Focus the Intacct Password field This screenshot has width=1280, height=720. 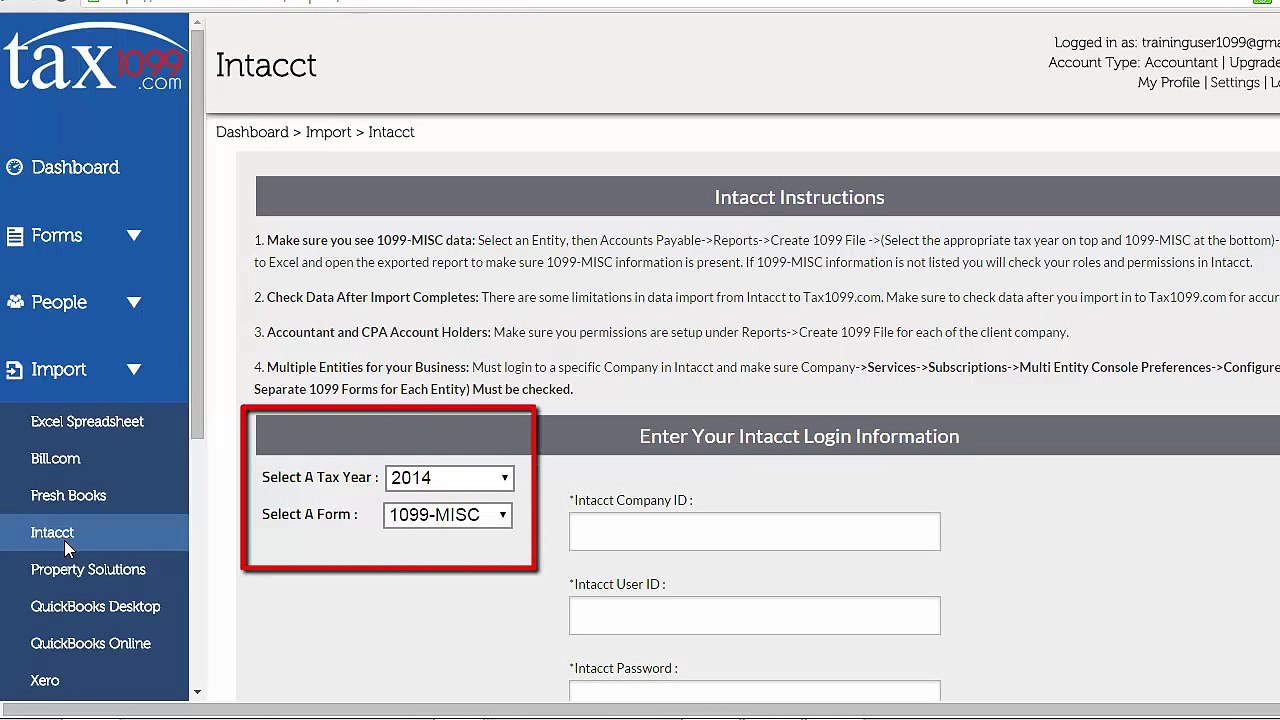[755, 690]
